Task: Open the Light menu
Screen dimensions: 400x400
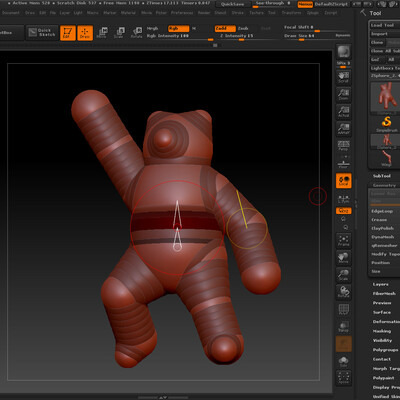Action: (78, 13)
